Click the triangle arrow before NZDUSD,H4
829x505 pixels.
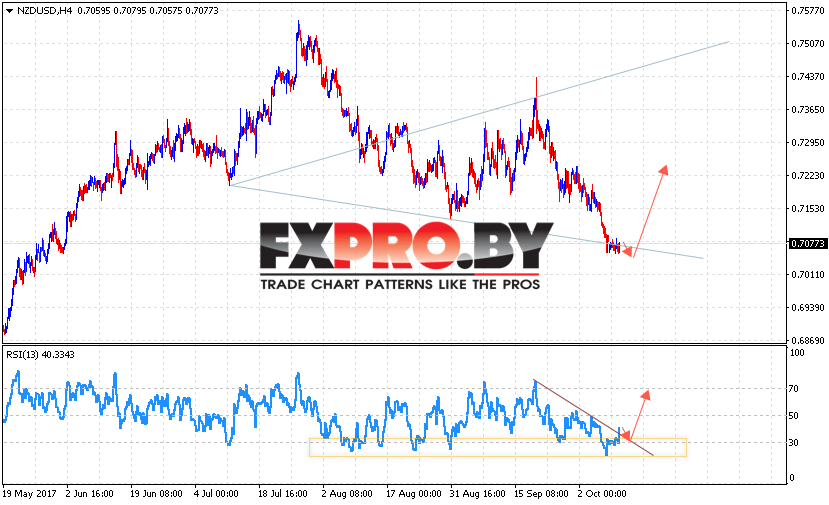(9, 11)
